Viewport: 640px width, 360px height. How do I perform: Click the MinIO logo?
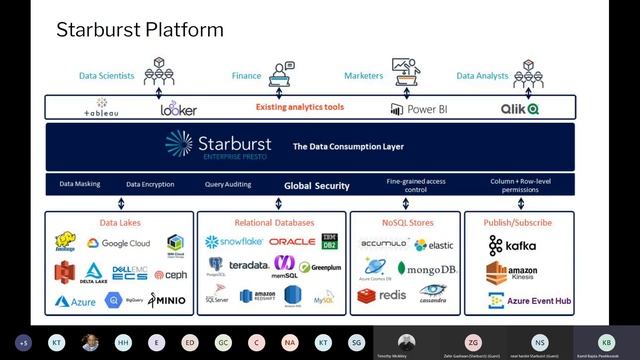(167, 300)
